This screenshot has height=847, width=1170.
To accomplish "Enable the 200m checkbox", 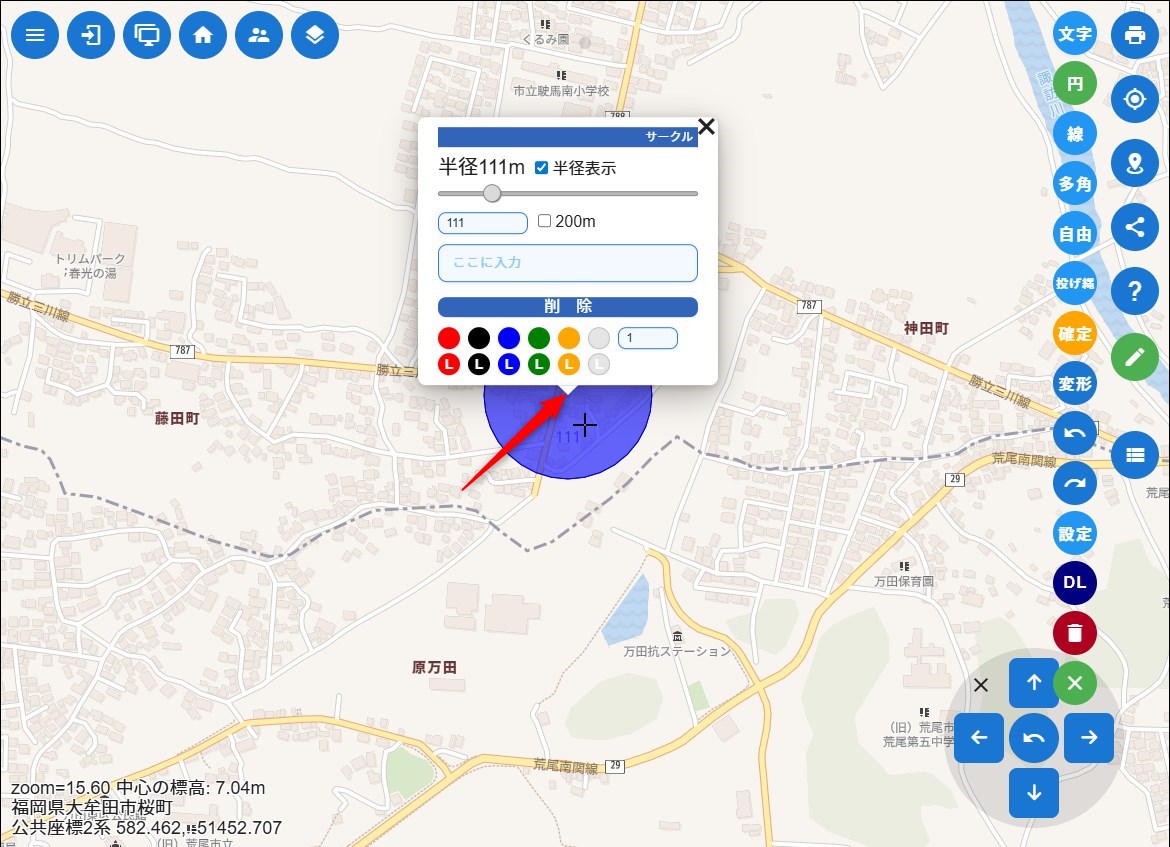I will [x=545, y=221].
